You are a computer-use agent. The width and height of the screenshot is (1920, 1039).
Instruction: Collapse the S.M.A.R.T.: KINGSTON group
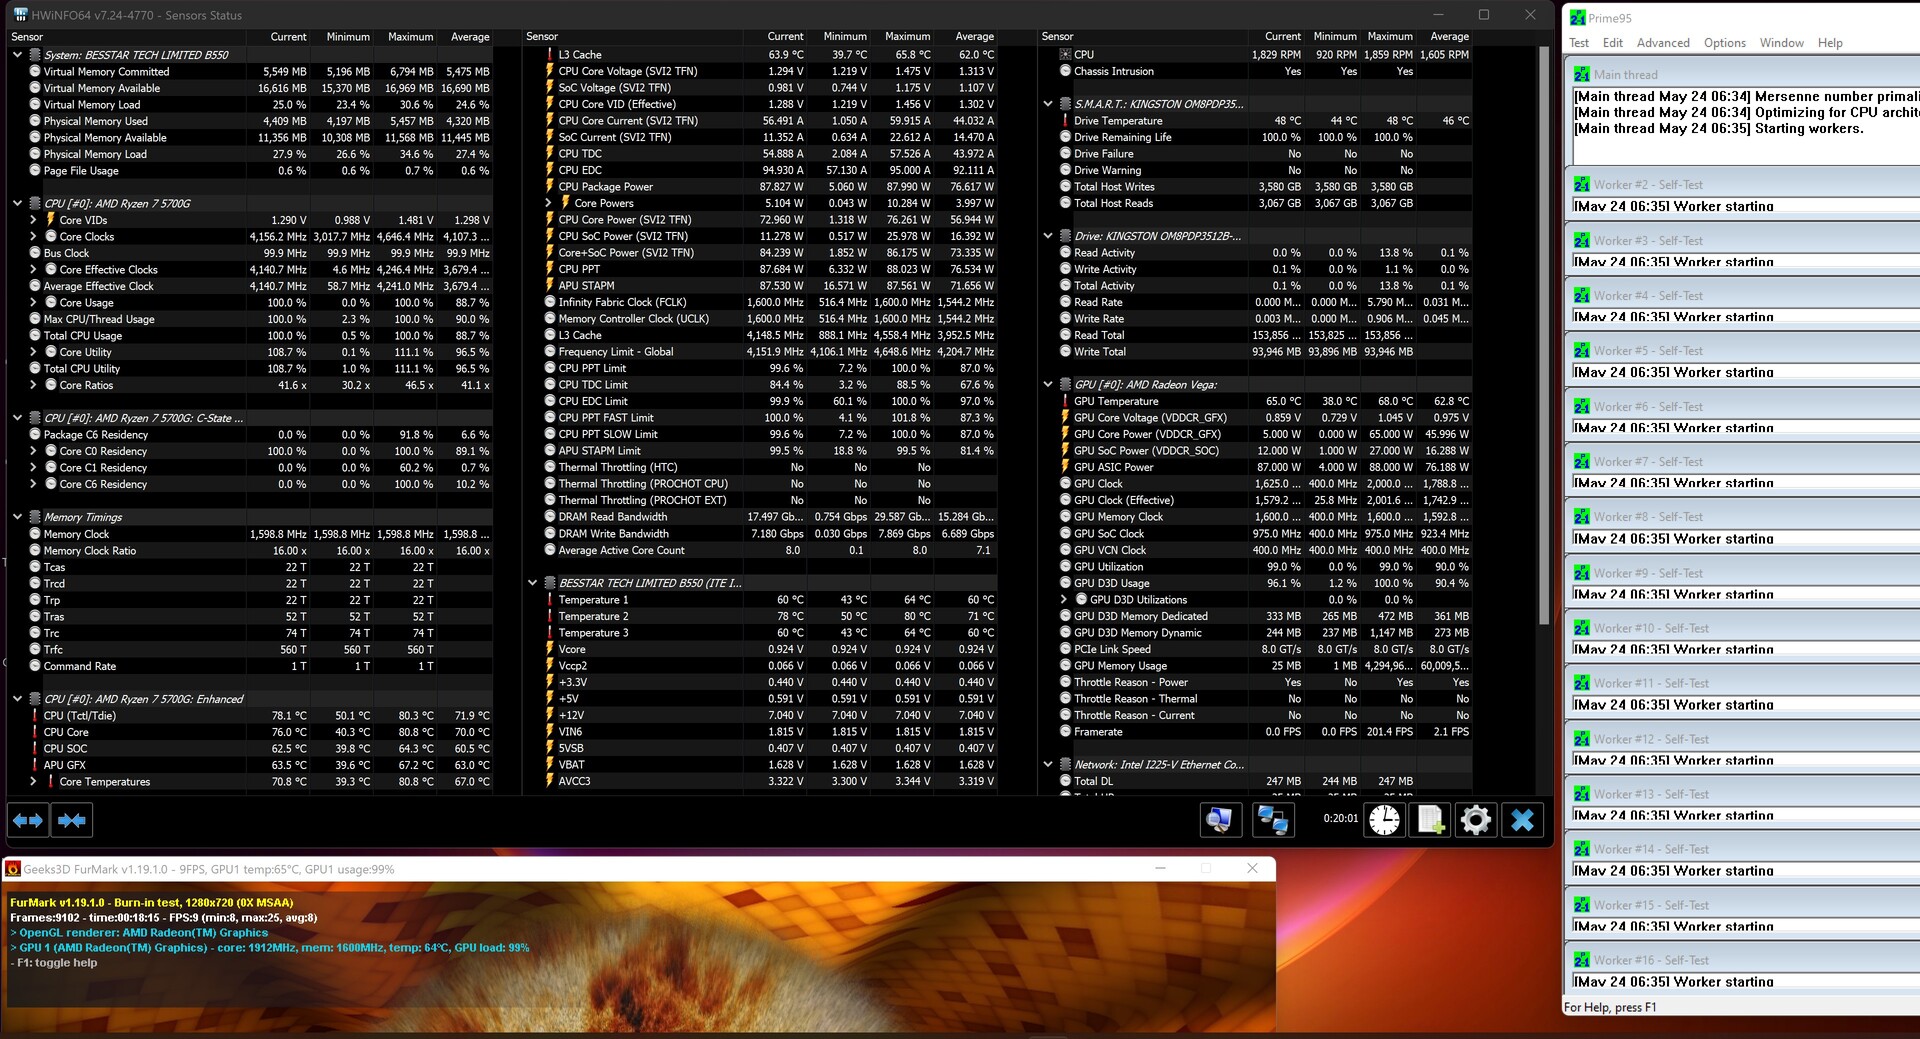pos(1048,104)
